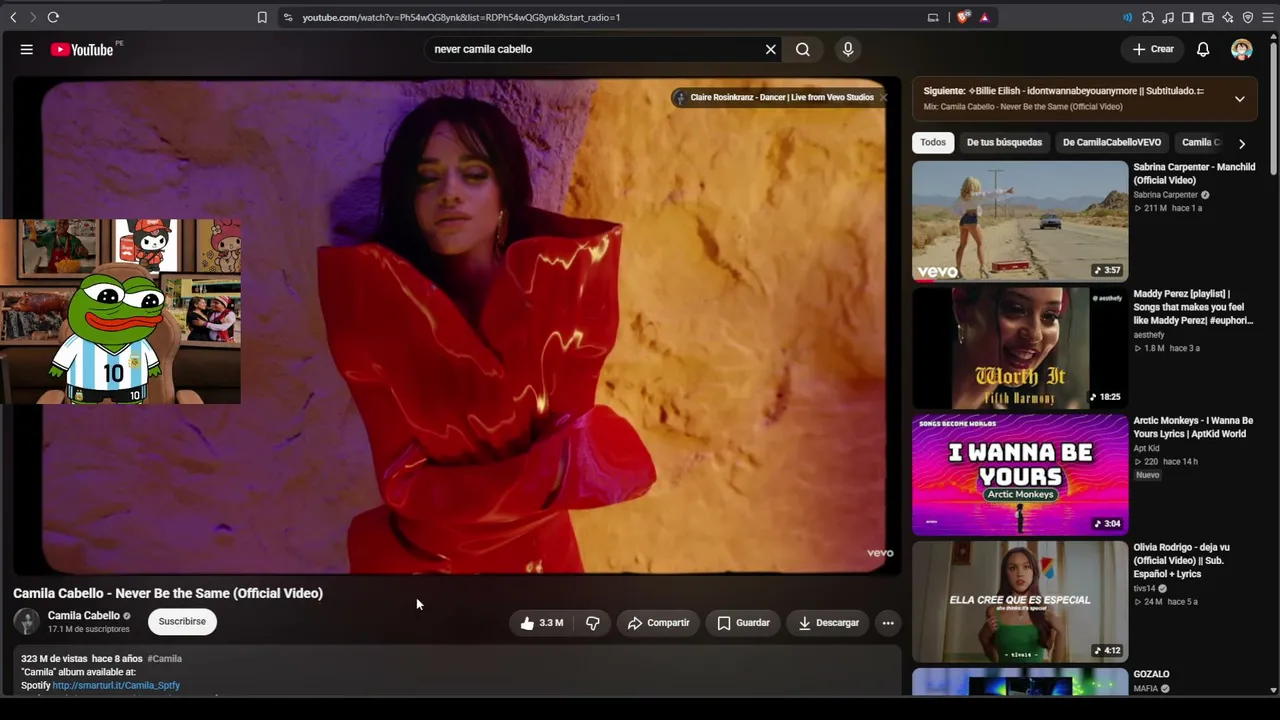Click the Vevo watermark on the video
Image resolution: width=1280 pixels, height=720 pixels.
pos(880,553)
